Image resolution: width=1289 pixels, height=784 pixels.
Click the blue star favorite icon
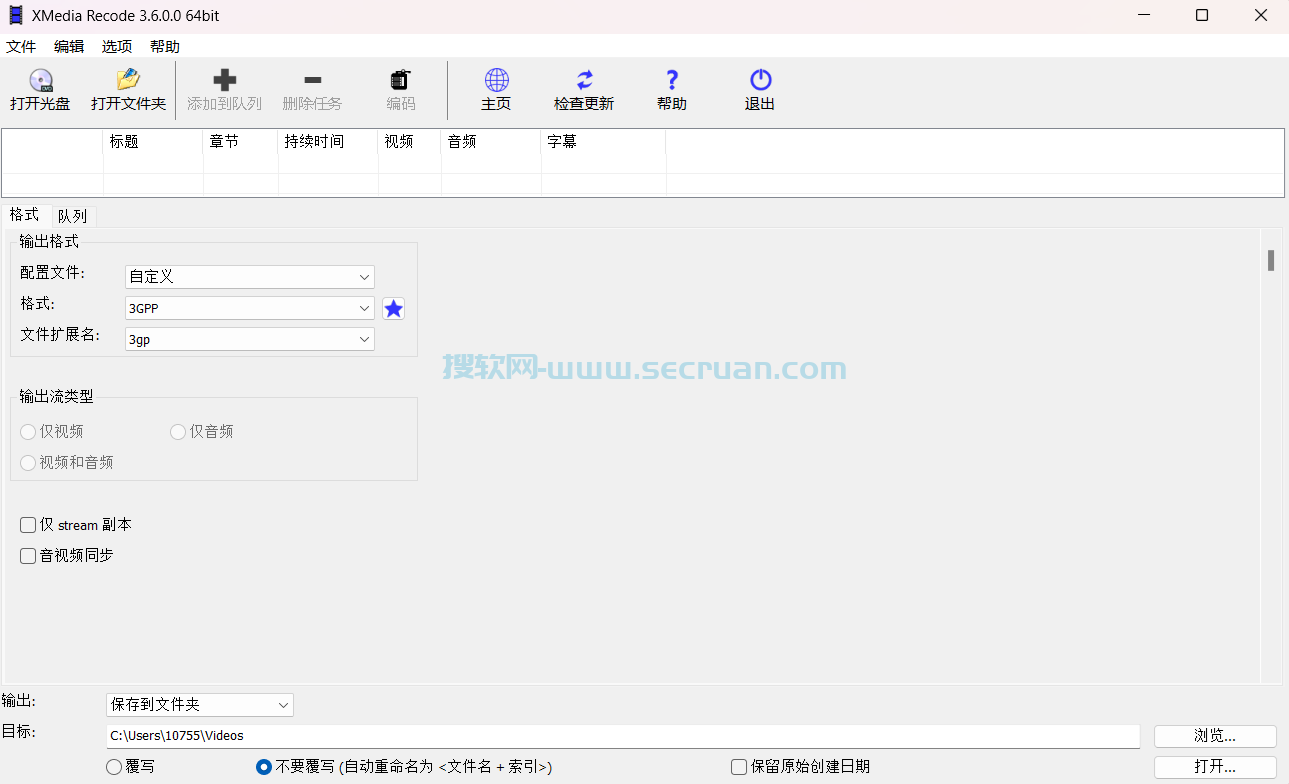pyautogui.click(x=394, y=308)
